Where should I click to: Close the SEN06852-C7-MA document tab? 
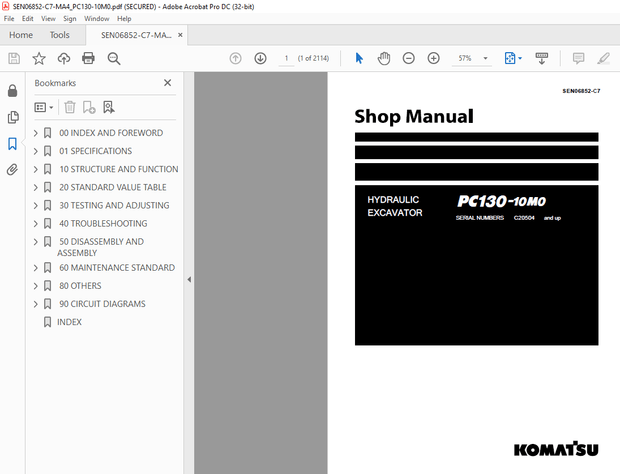180,35
